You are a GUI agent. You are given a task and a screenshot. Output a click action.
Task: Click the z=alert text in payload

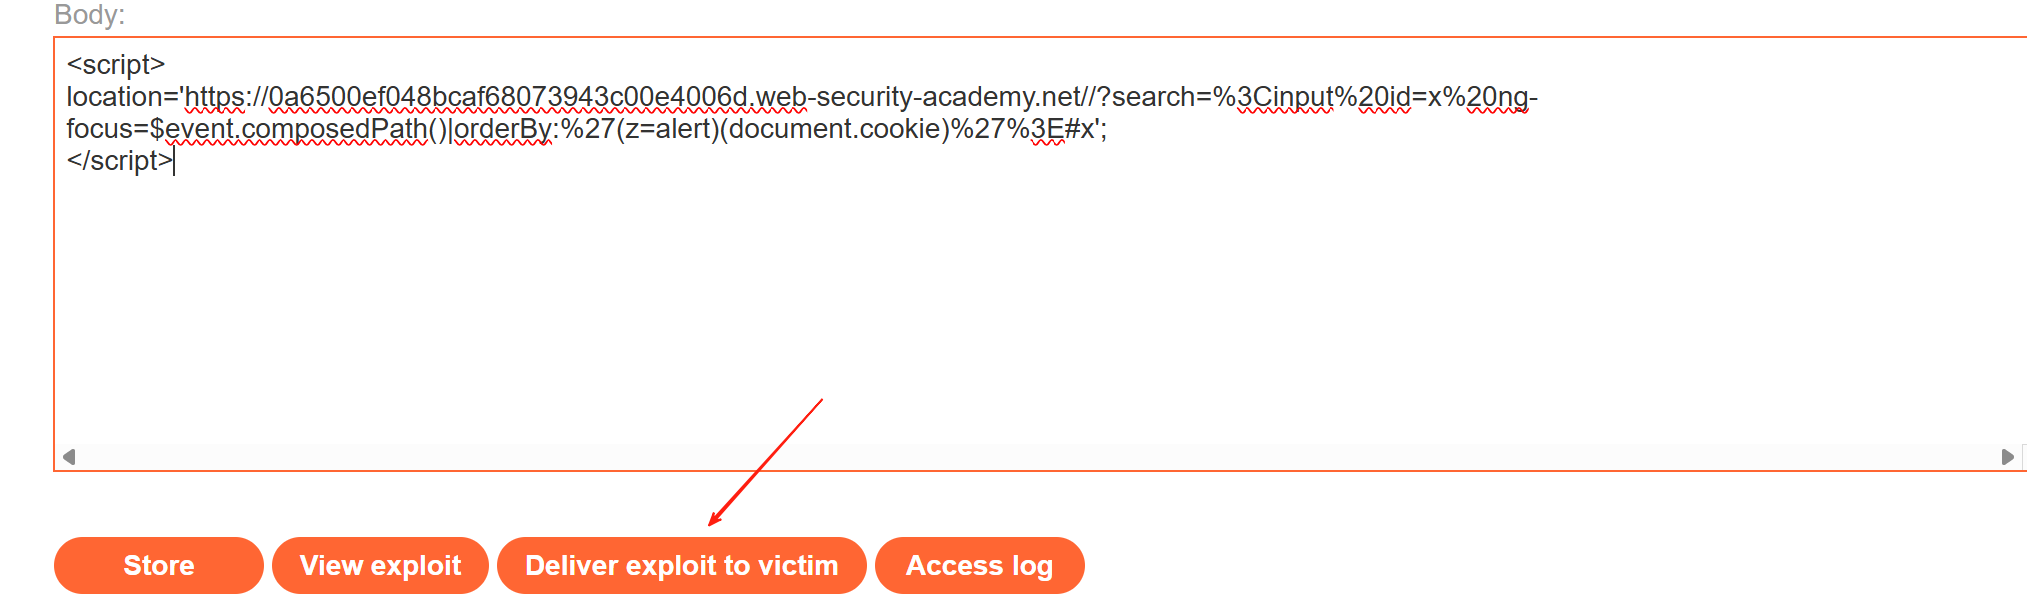coord(667,129)
